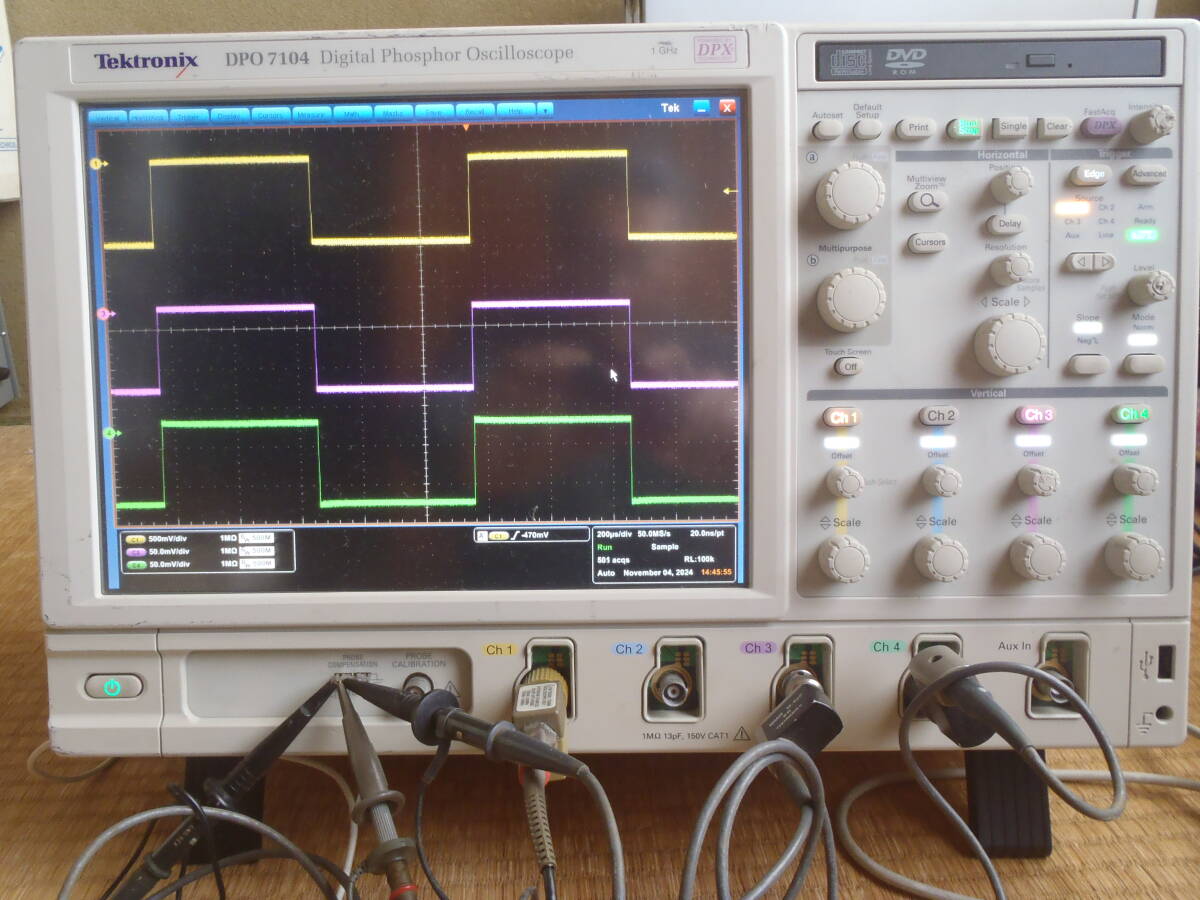Push the Intensity knob
This screenshot has height=900, width=1200.
pyautogui.click(x=1153, y=124)
